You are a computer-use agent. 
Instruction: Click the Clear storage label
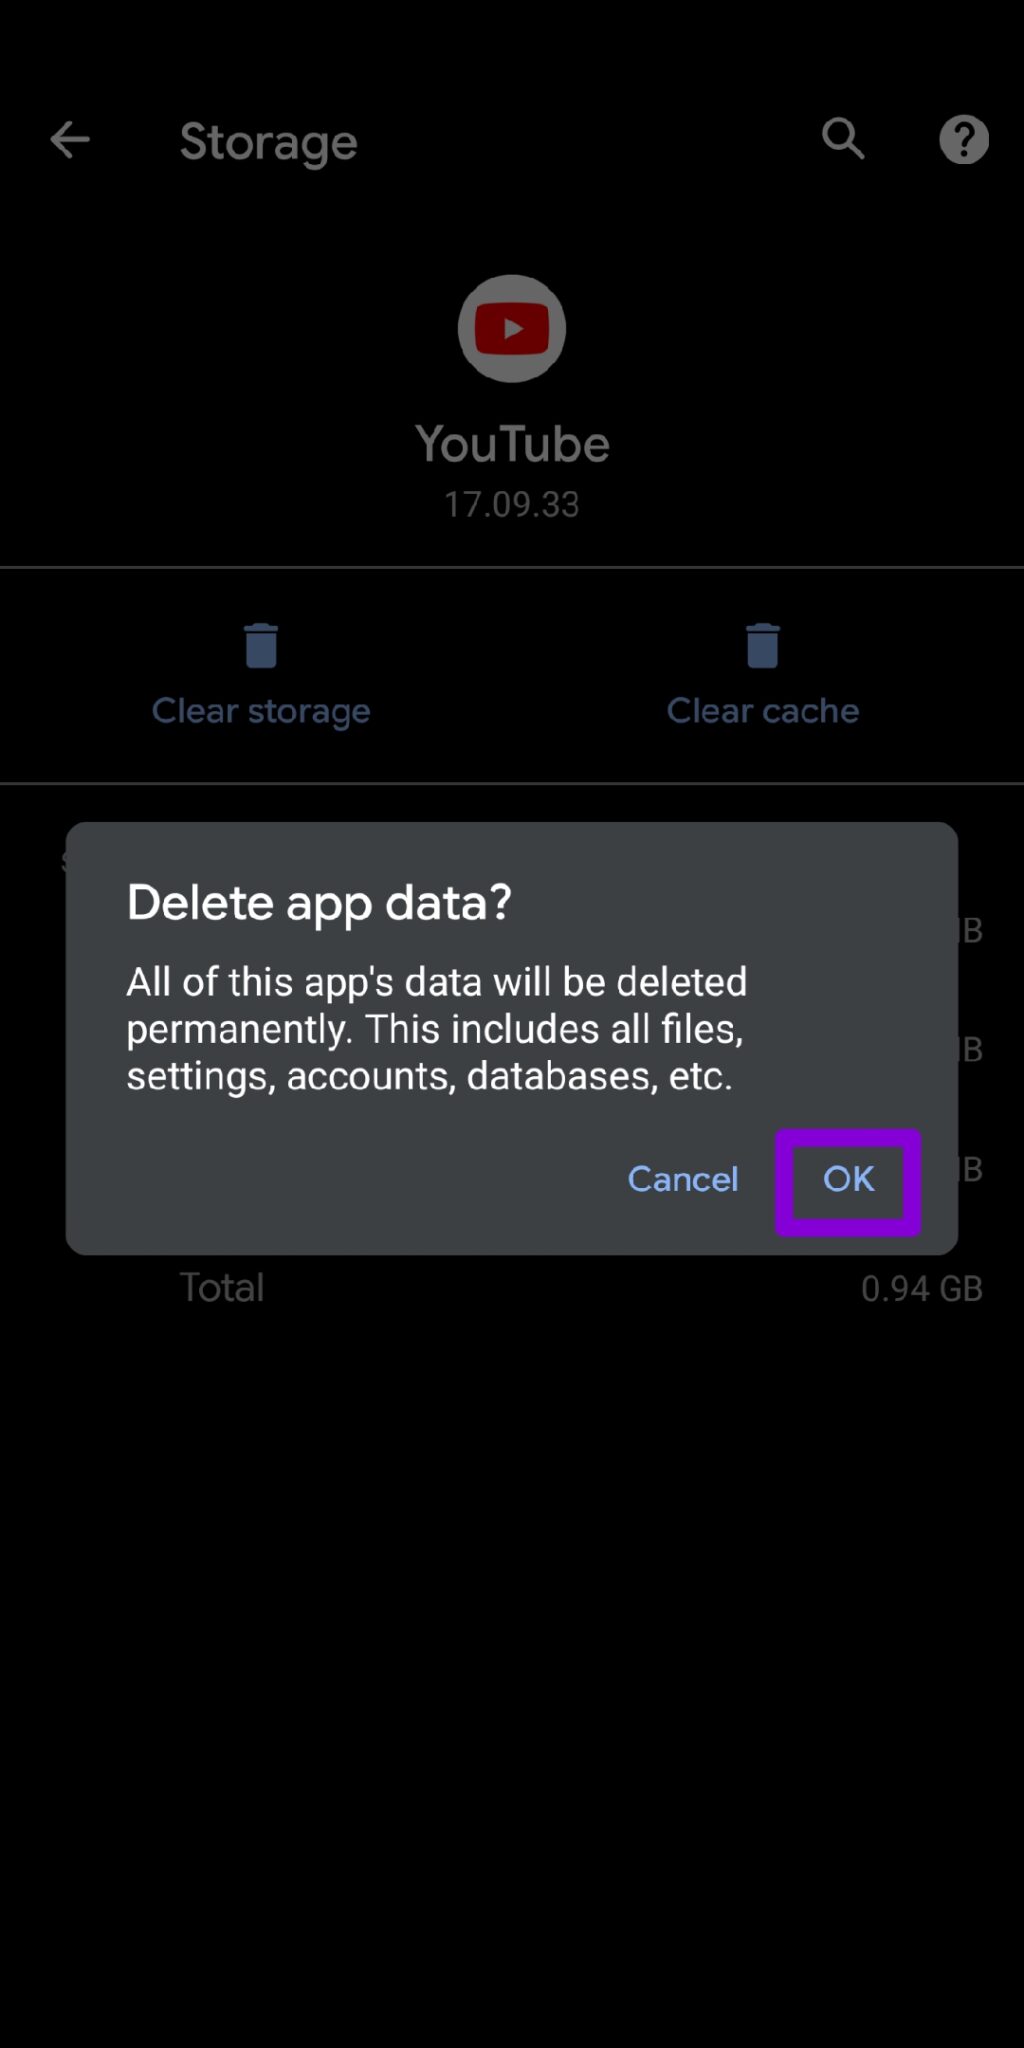click(260, 710)
